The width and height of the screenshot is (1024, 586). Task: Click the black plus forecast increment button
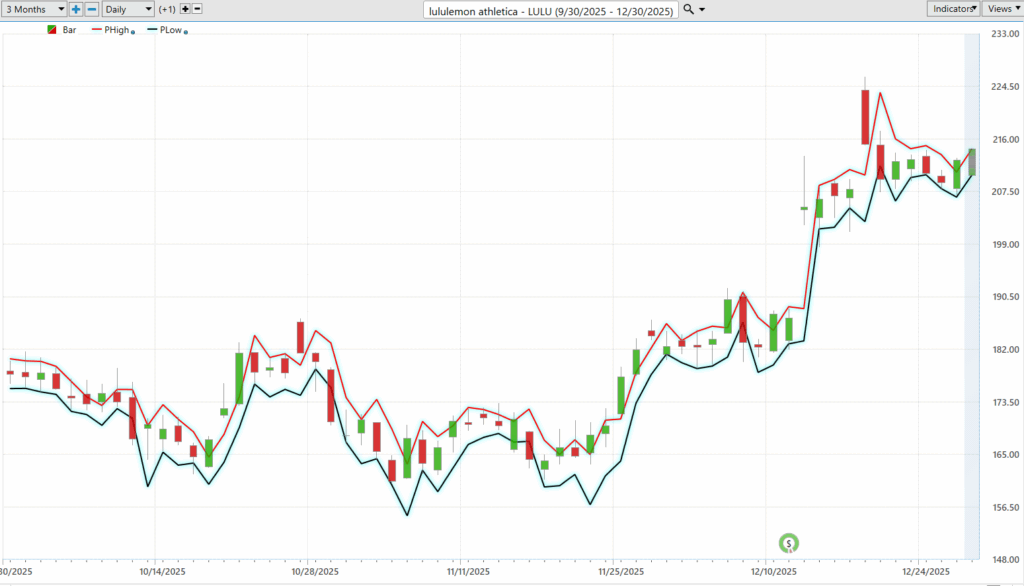[x=185, y=8]
